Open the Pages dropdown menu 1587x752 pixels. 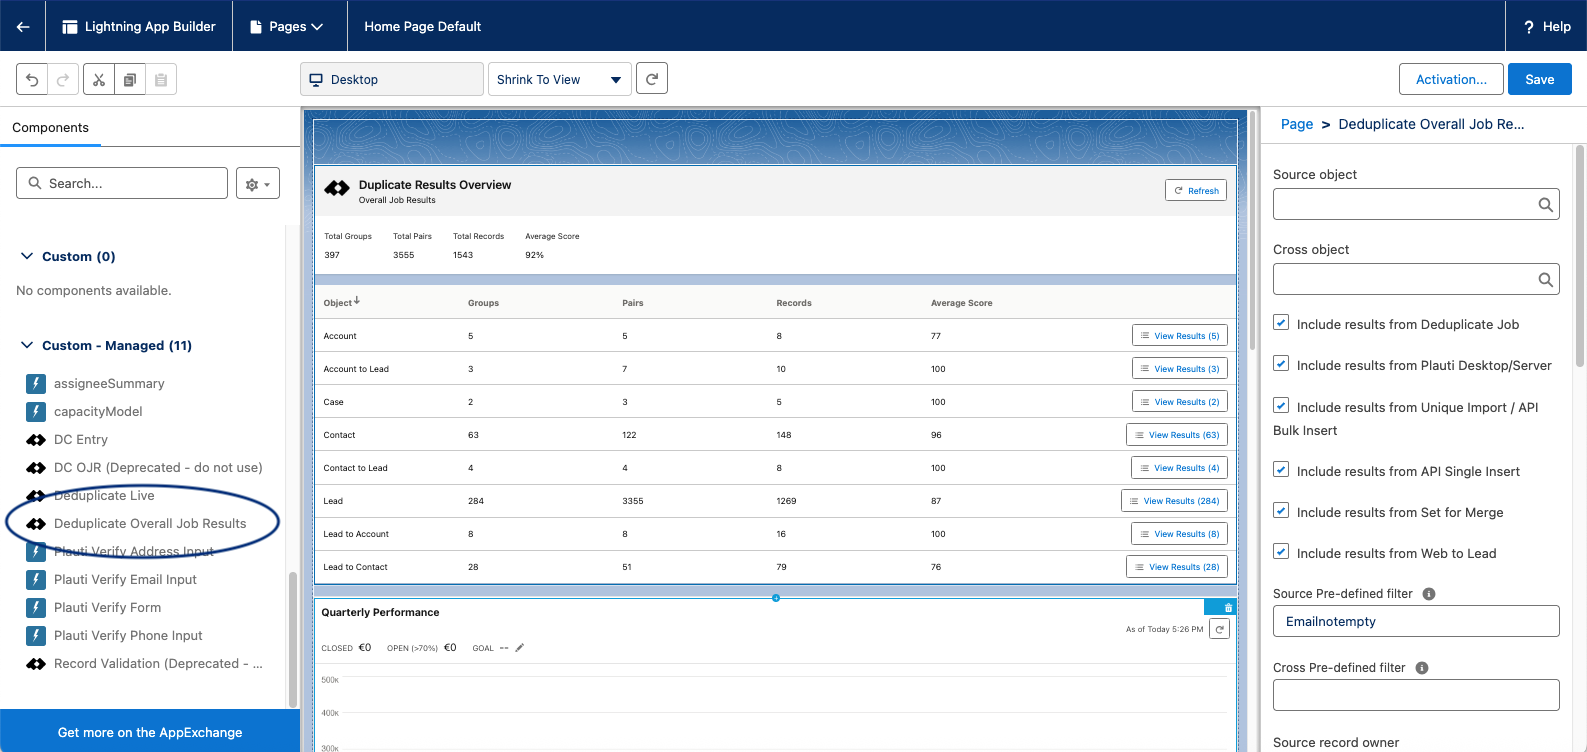[289, 26]
